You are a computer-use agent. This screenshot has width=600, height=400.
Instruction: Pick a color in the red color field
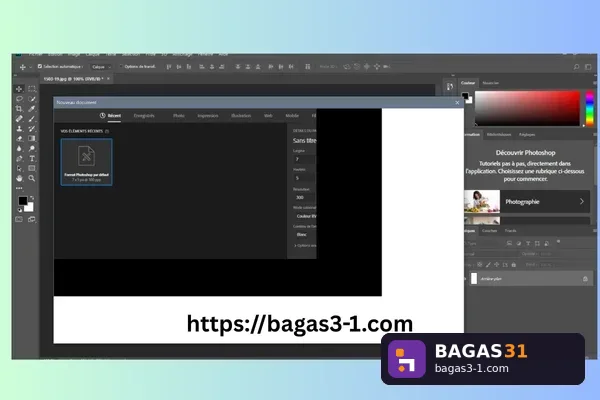pyautogui.click(x=527, y=108)
